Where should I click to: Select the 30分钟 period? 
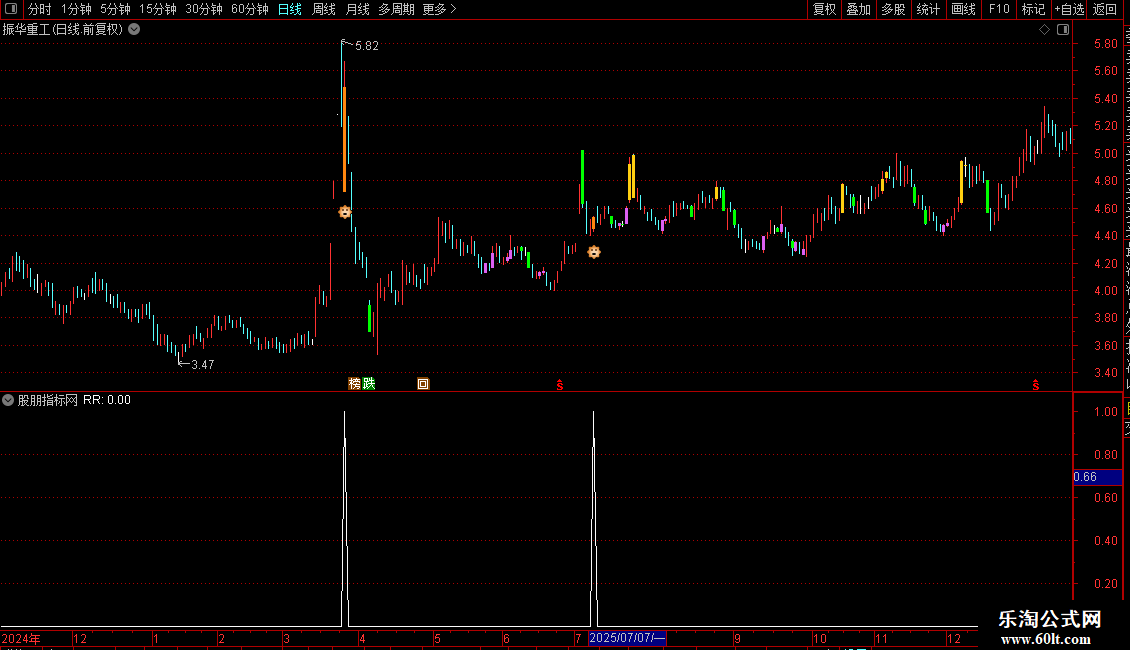(203, 9)
